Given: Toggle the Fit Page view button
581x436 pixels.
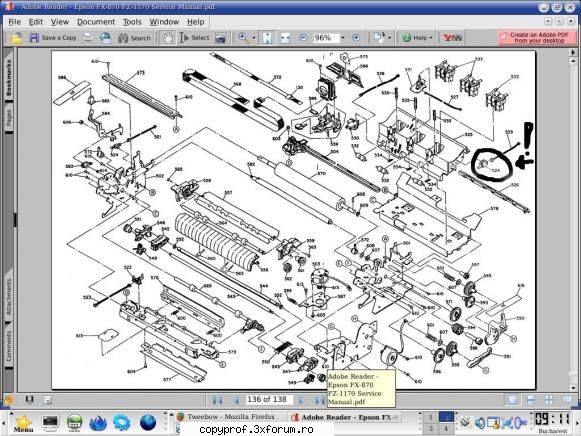Looking at the screenshot, I should [267, 38].
